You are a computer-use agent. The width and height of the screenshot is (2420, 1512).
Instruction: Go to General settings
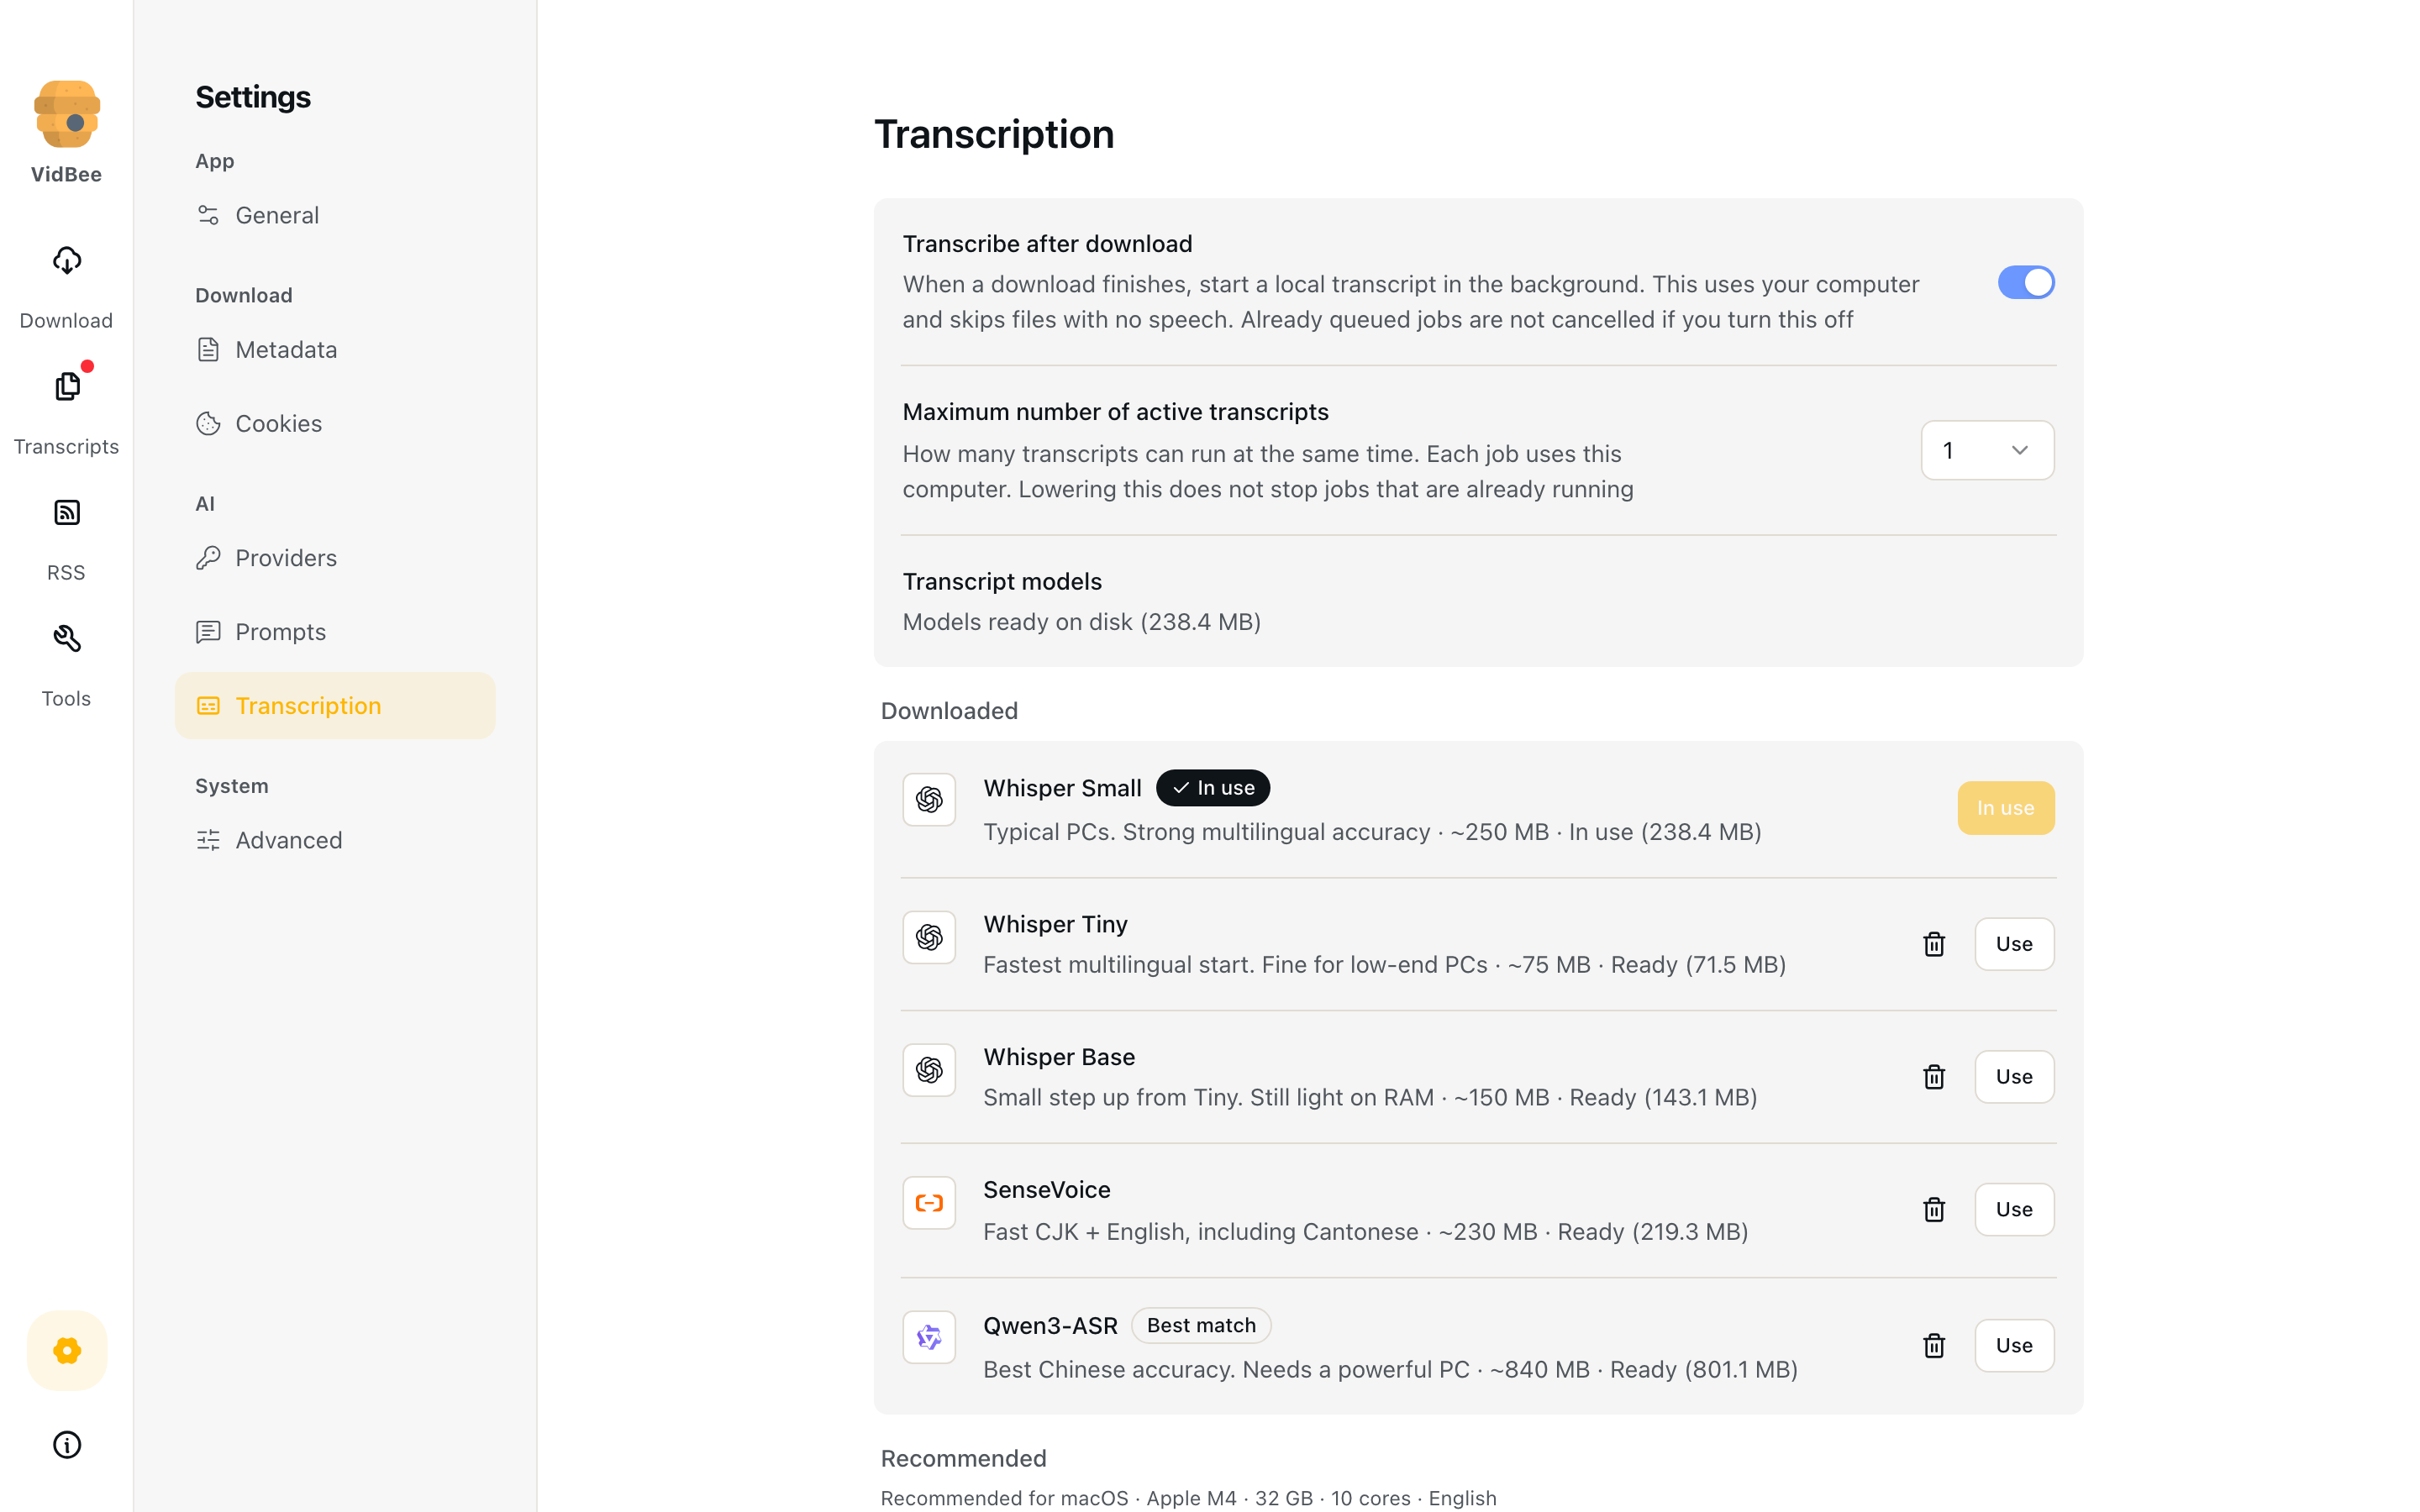click(x=335, y=215)
